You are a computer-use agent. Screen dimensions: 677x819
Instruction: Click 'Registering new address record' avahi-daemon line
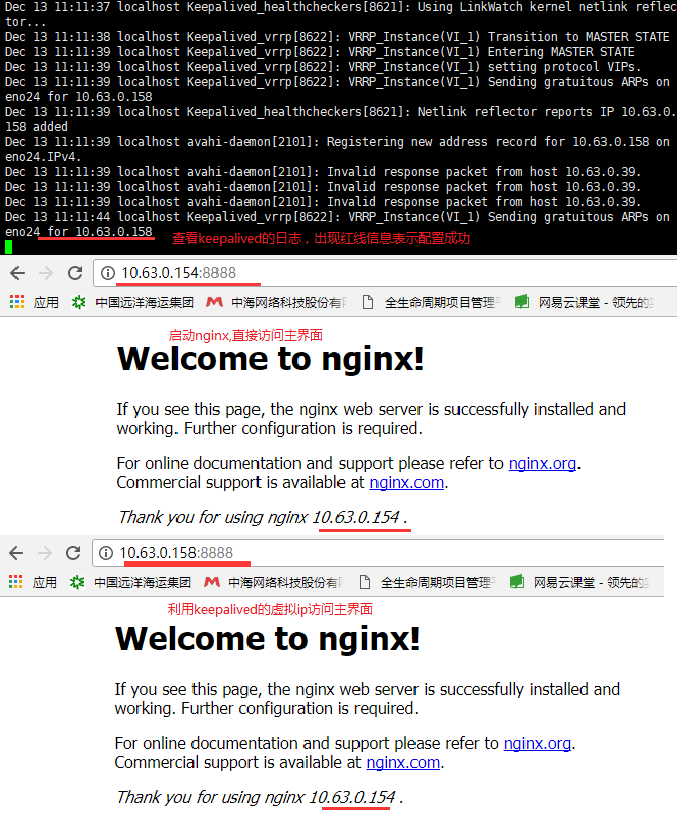(x=337, y=149)
